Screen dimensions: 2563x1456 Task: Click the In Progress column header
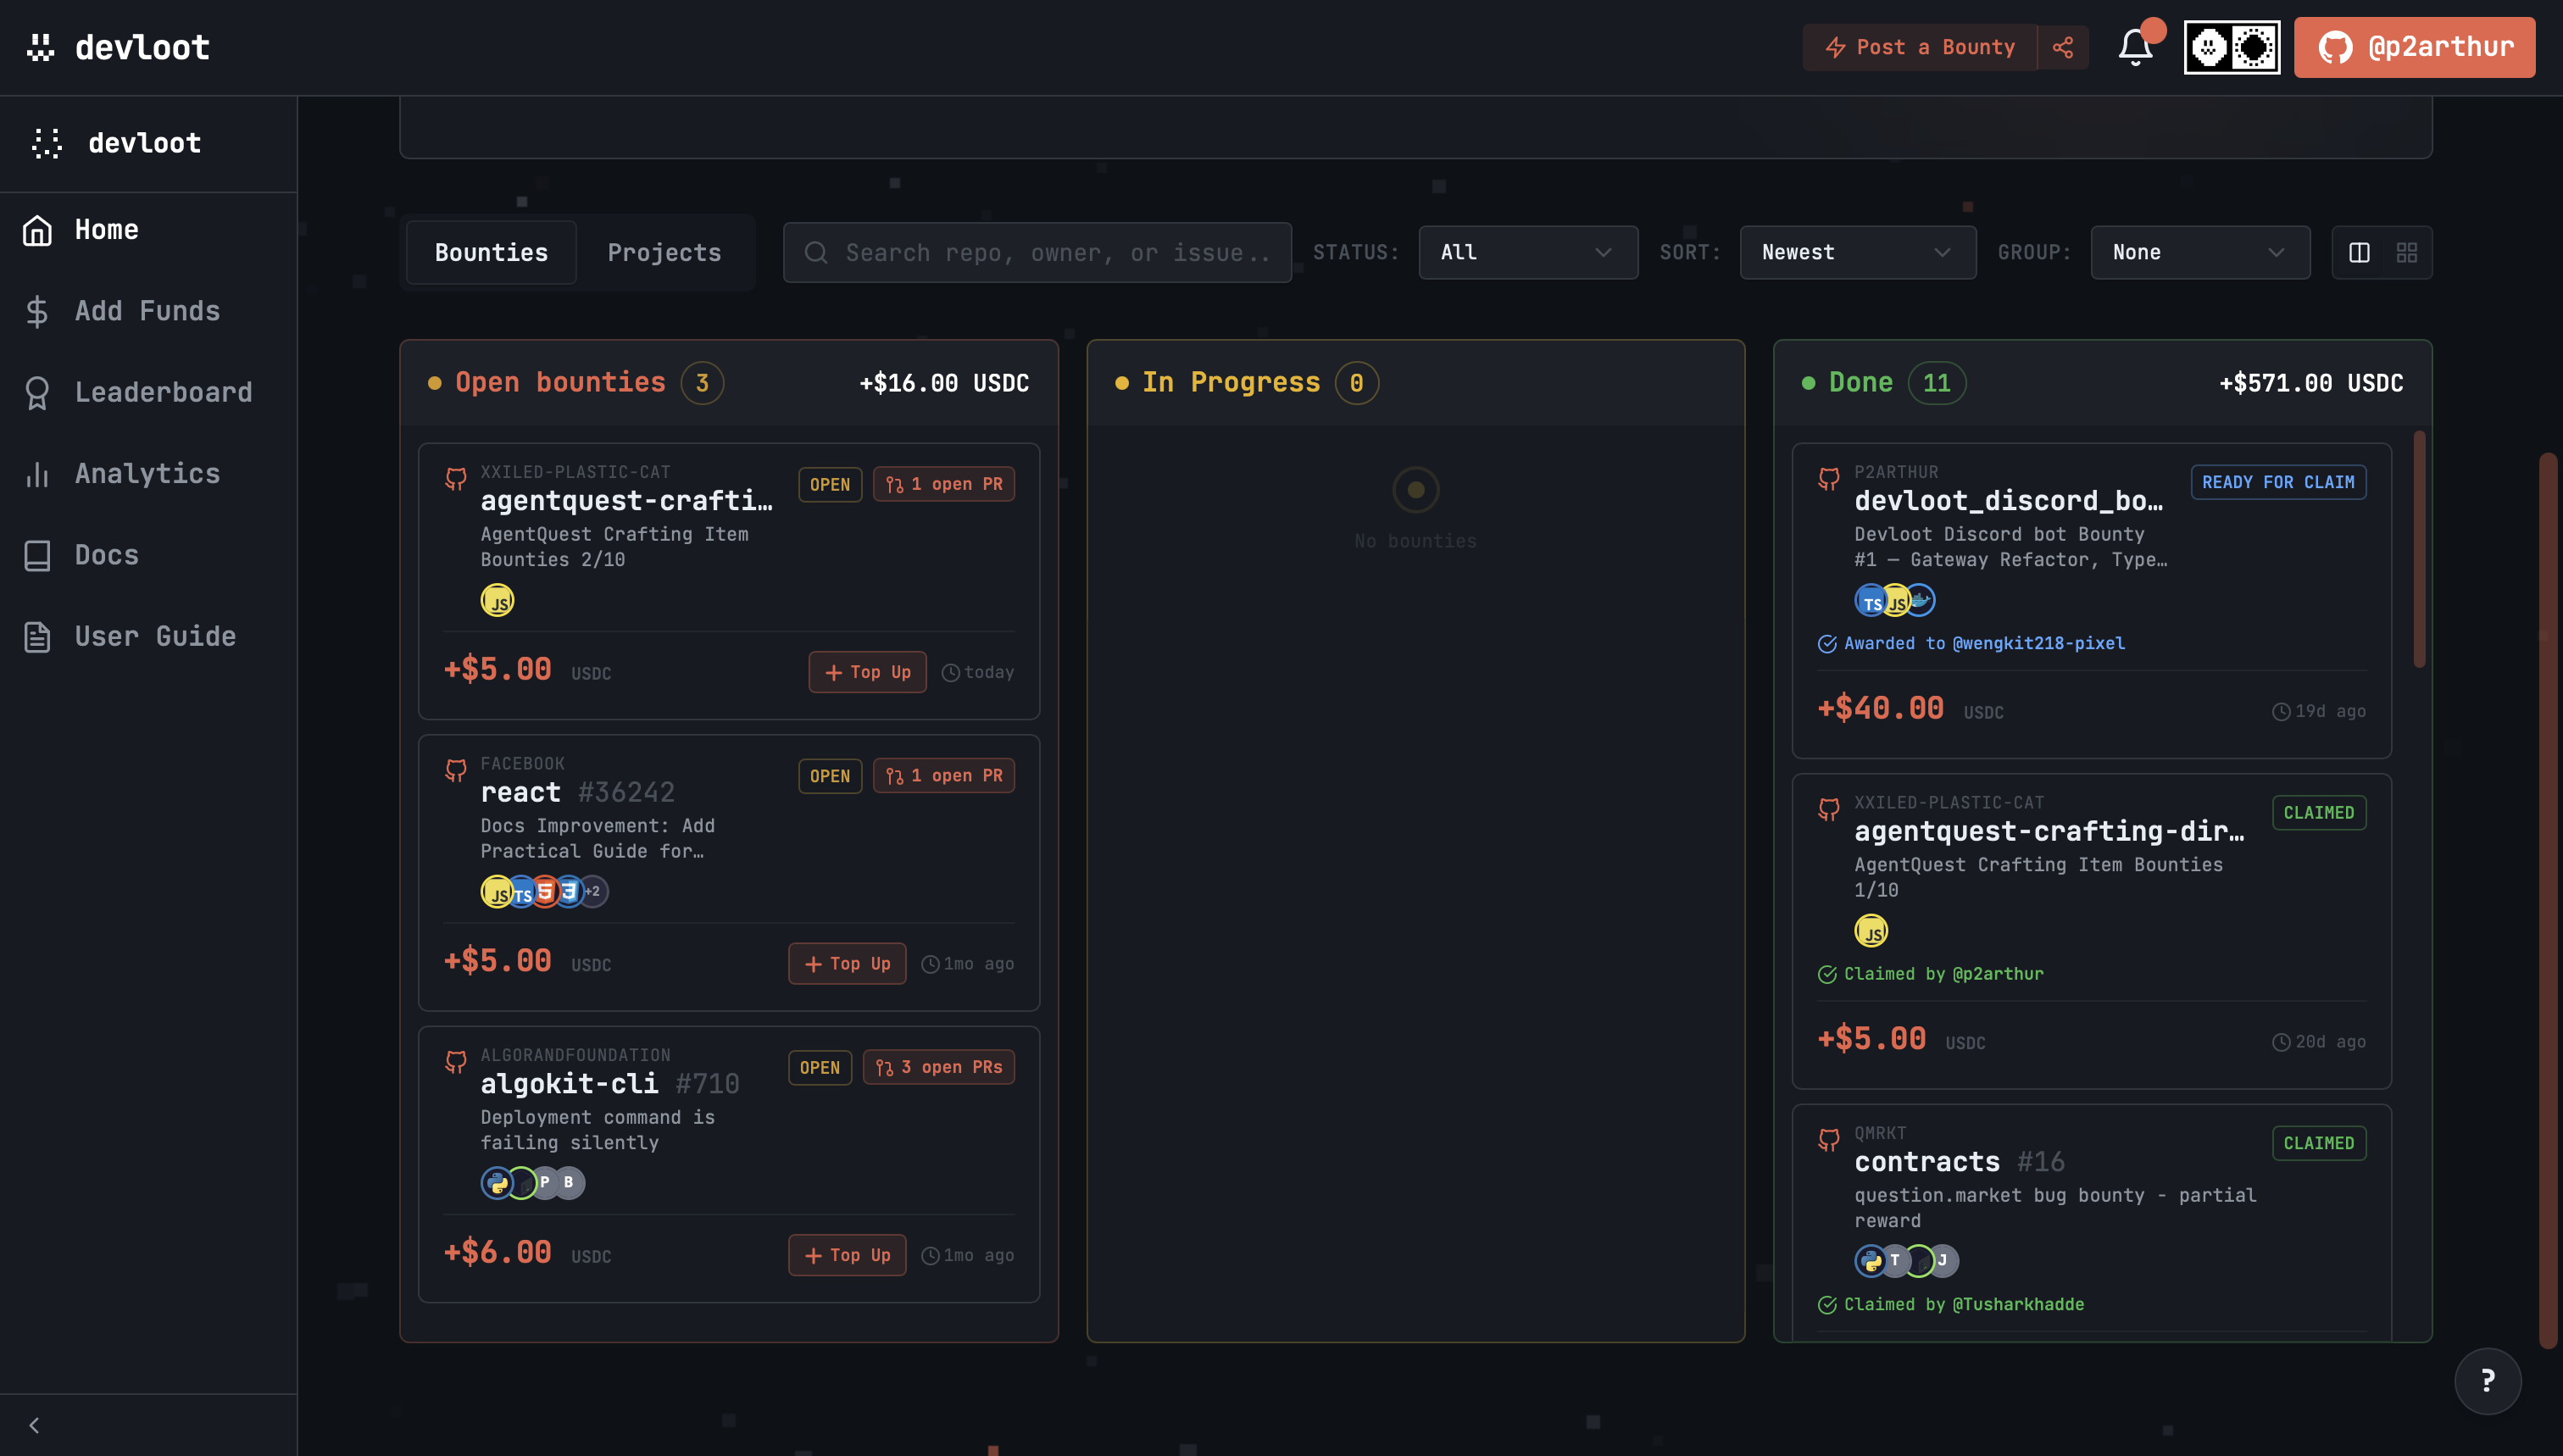(1415, 383)
